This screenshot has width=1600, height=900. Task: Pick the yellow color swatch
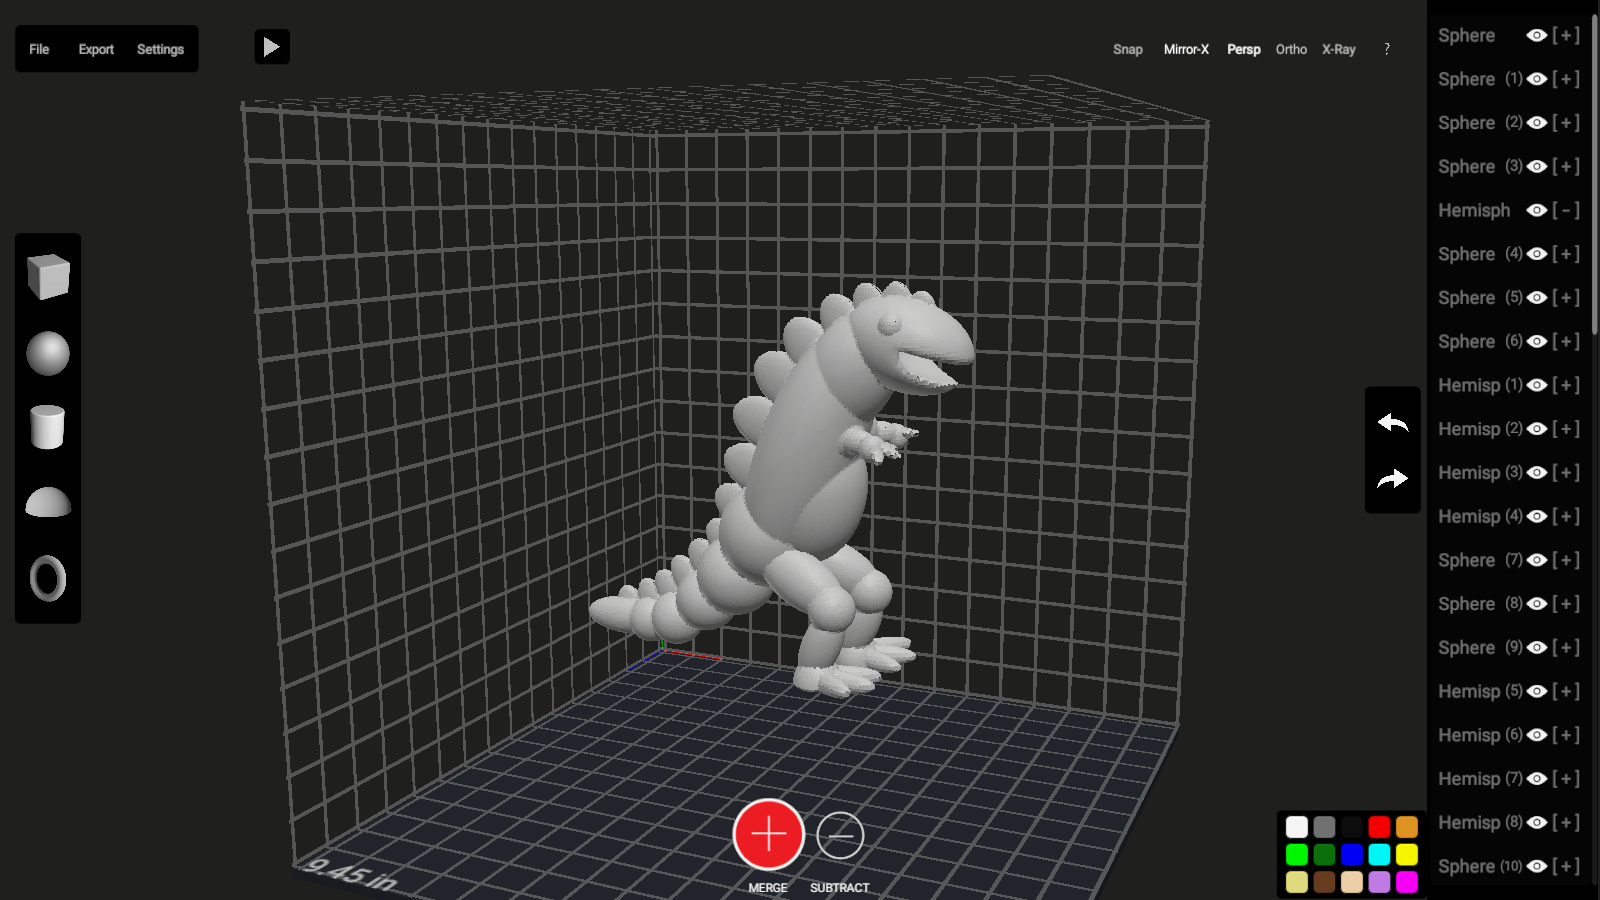[x=1407, y=855]
